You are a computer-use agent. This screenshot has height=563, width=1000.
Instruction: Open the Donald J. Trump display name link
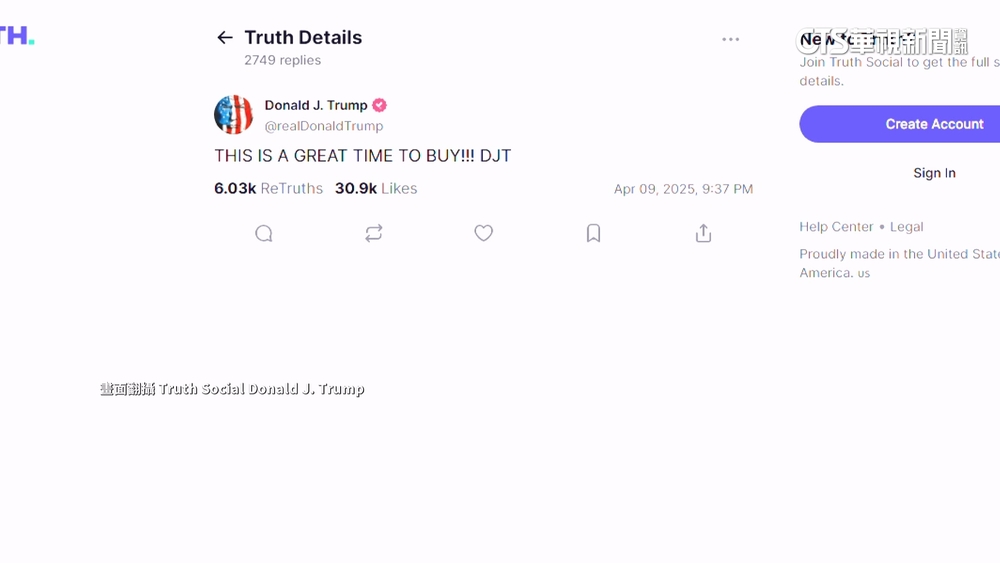pos(316,105)
